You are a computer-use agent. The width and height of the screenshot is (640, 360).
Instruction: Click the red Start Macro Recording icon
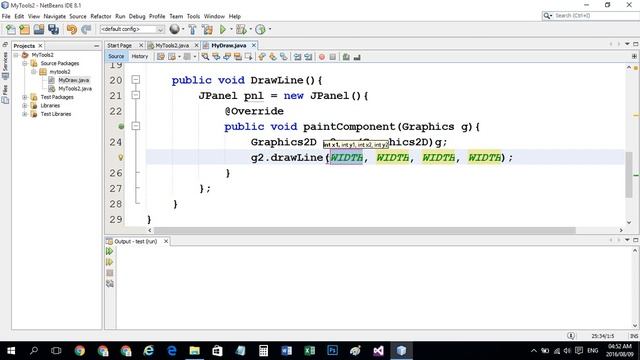pyautogui.click(x=322, y=57)
